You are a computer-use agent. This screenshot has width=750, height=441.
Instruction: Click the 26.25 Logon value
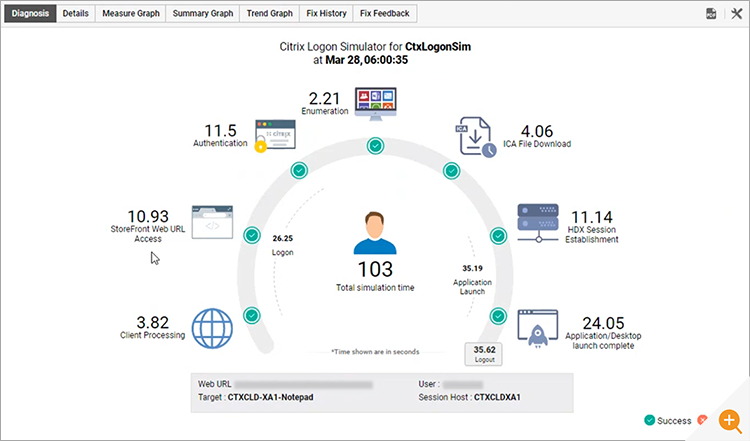[283, 238]
